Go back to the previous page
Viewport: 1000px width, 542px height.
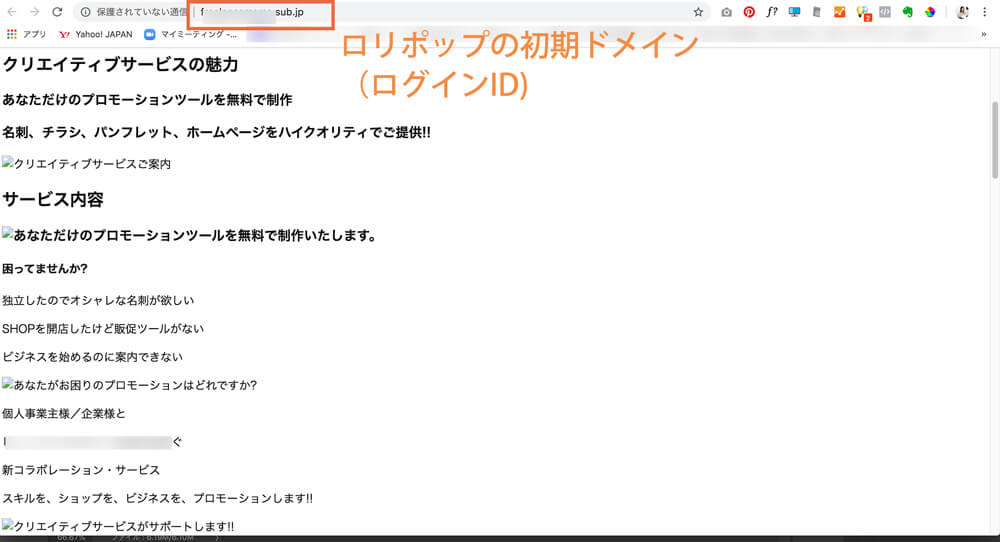click(11, 12)
